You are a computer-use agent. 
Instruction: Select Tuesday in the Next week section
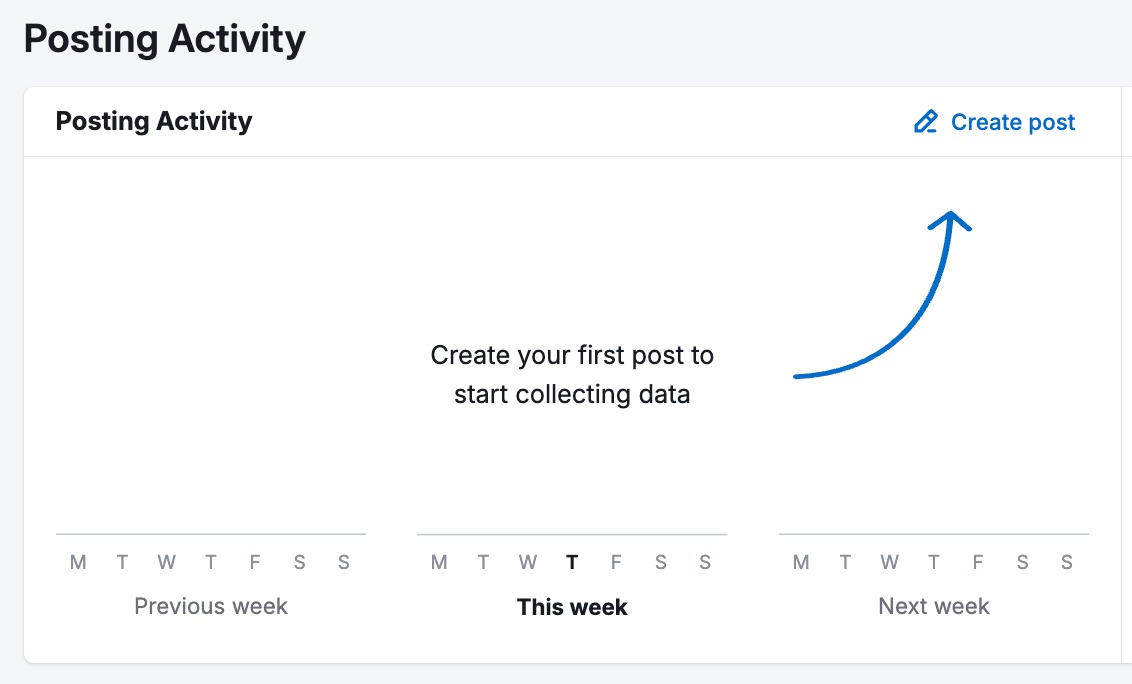click(845, 562)
